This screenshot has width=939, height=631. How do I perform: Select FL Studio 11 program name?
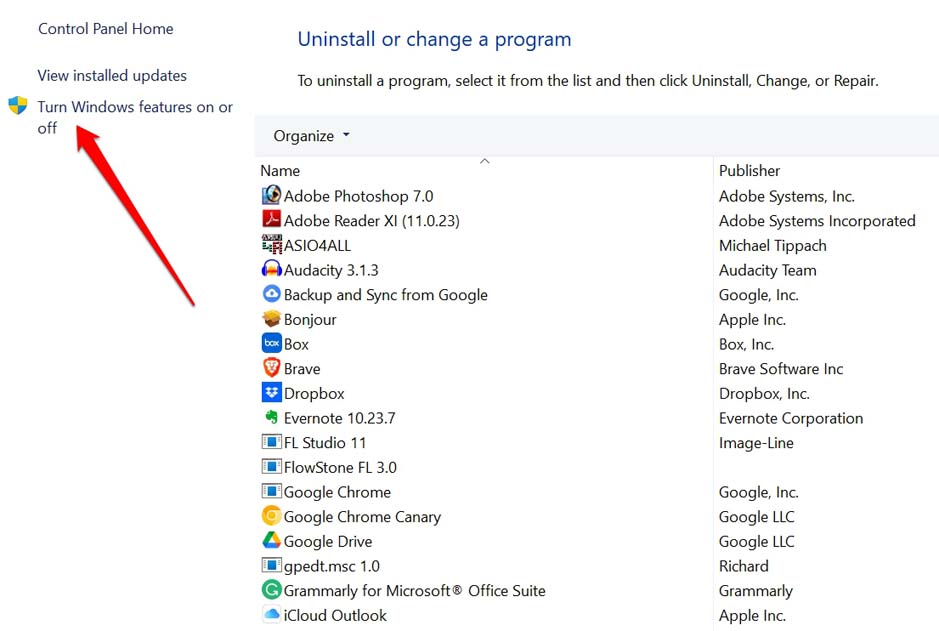click(325, 442)
